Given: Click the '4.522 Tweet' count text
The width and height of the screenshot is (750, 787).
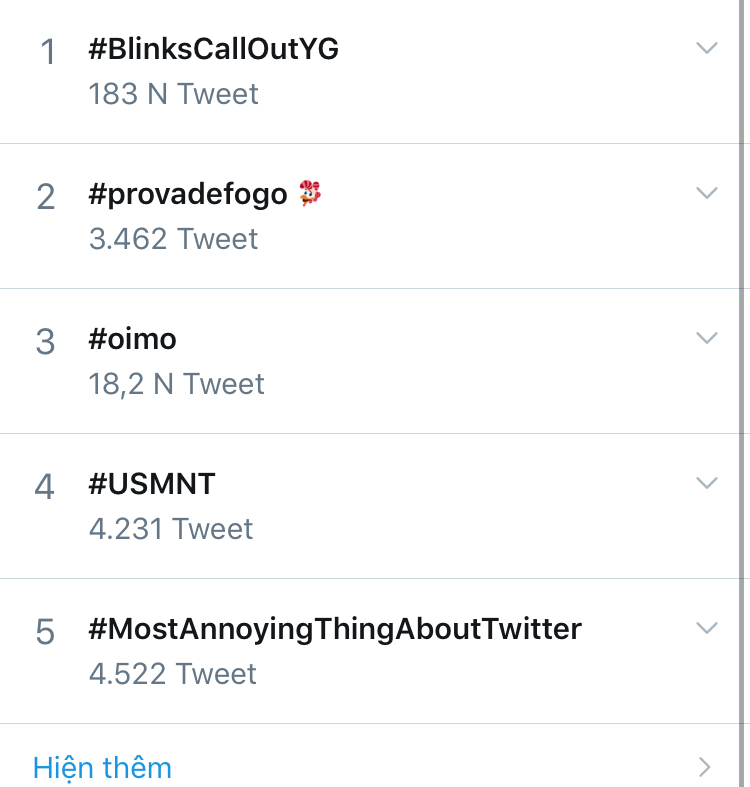Looking at the screenshot, I should [172, 674].
